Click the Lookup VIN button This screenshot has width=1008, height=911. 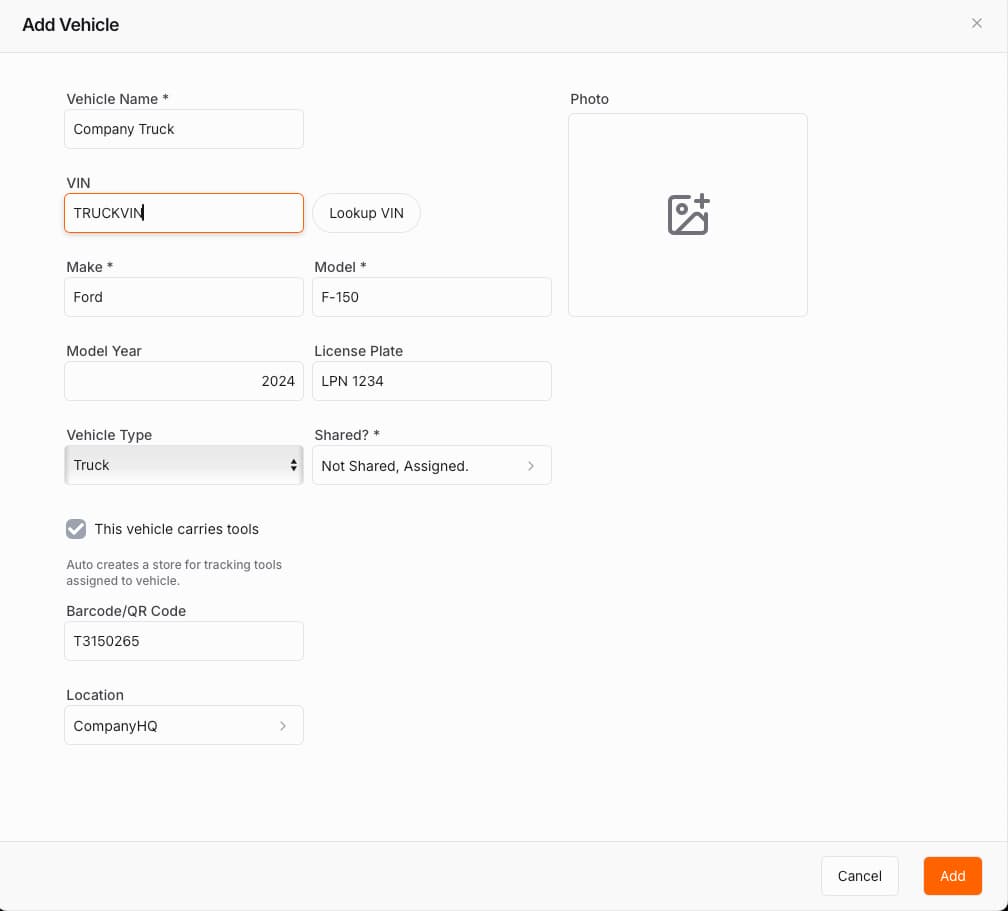[366, 213]
